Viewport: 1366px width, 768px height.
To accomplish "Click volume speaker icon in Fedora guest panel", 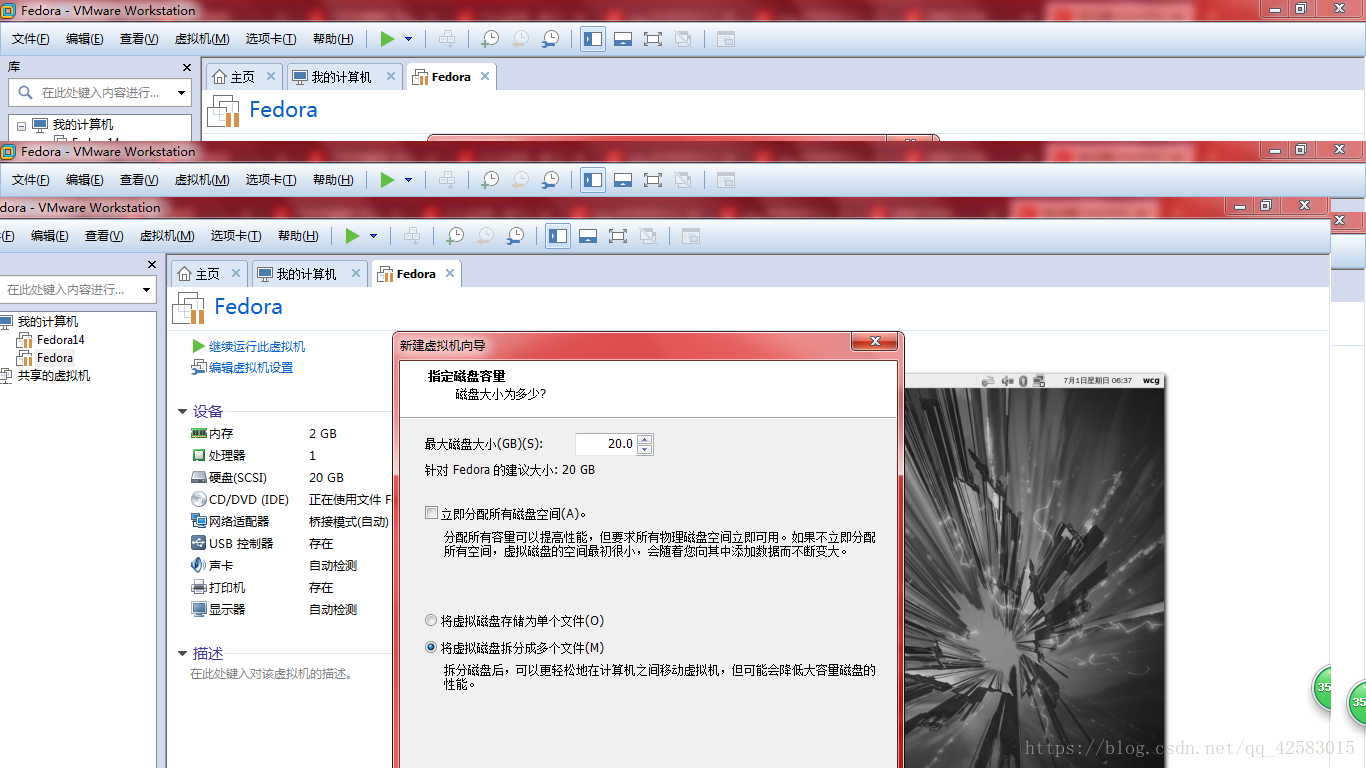I will (1008, 380).
